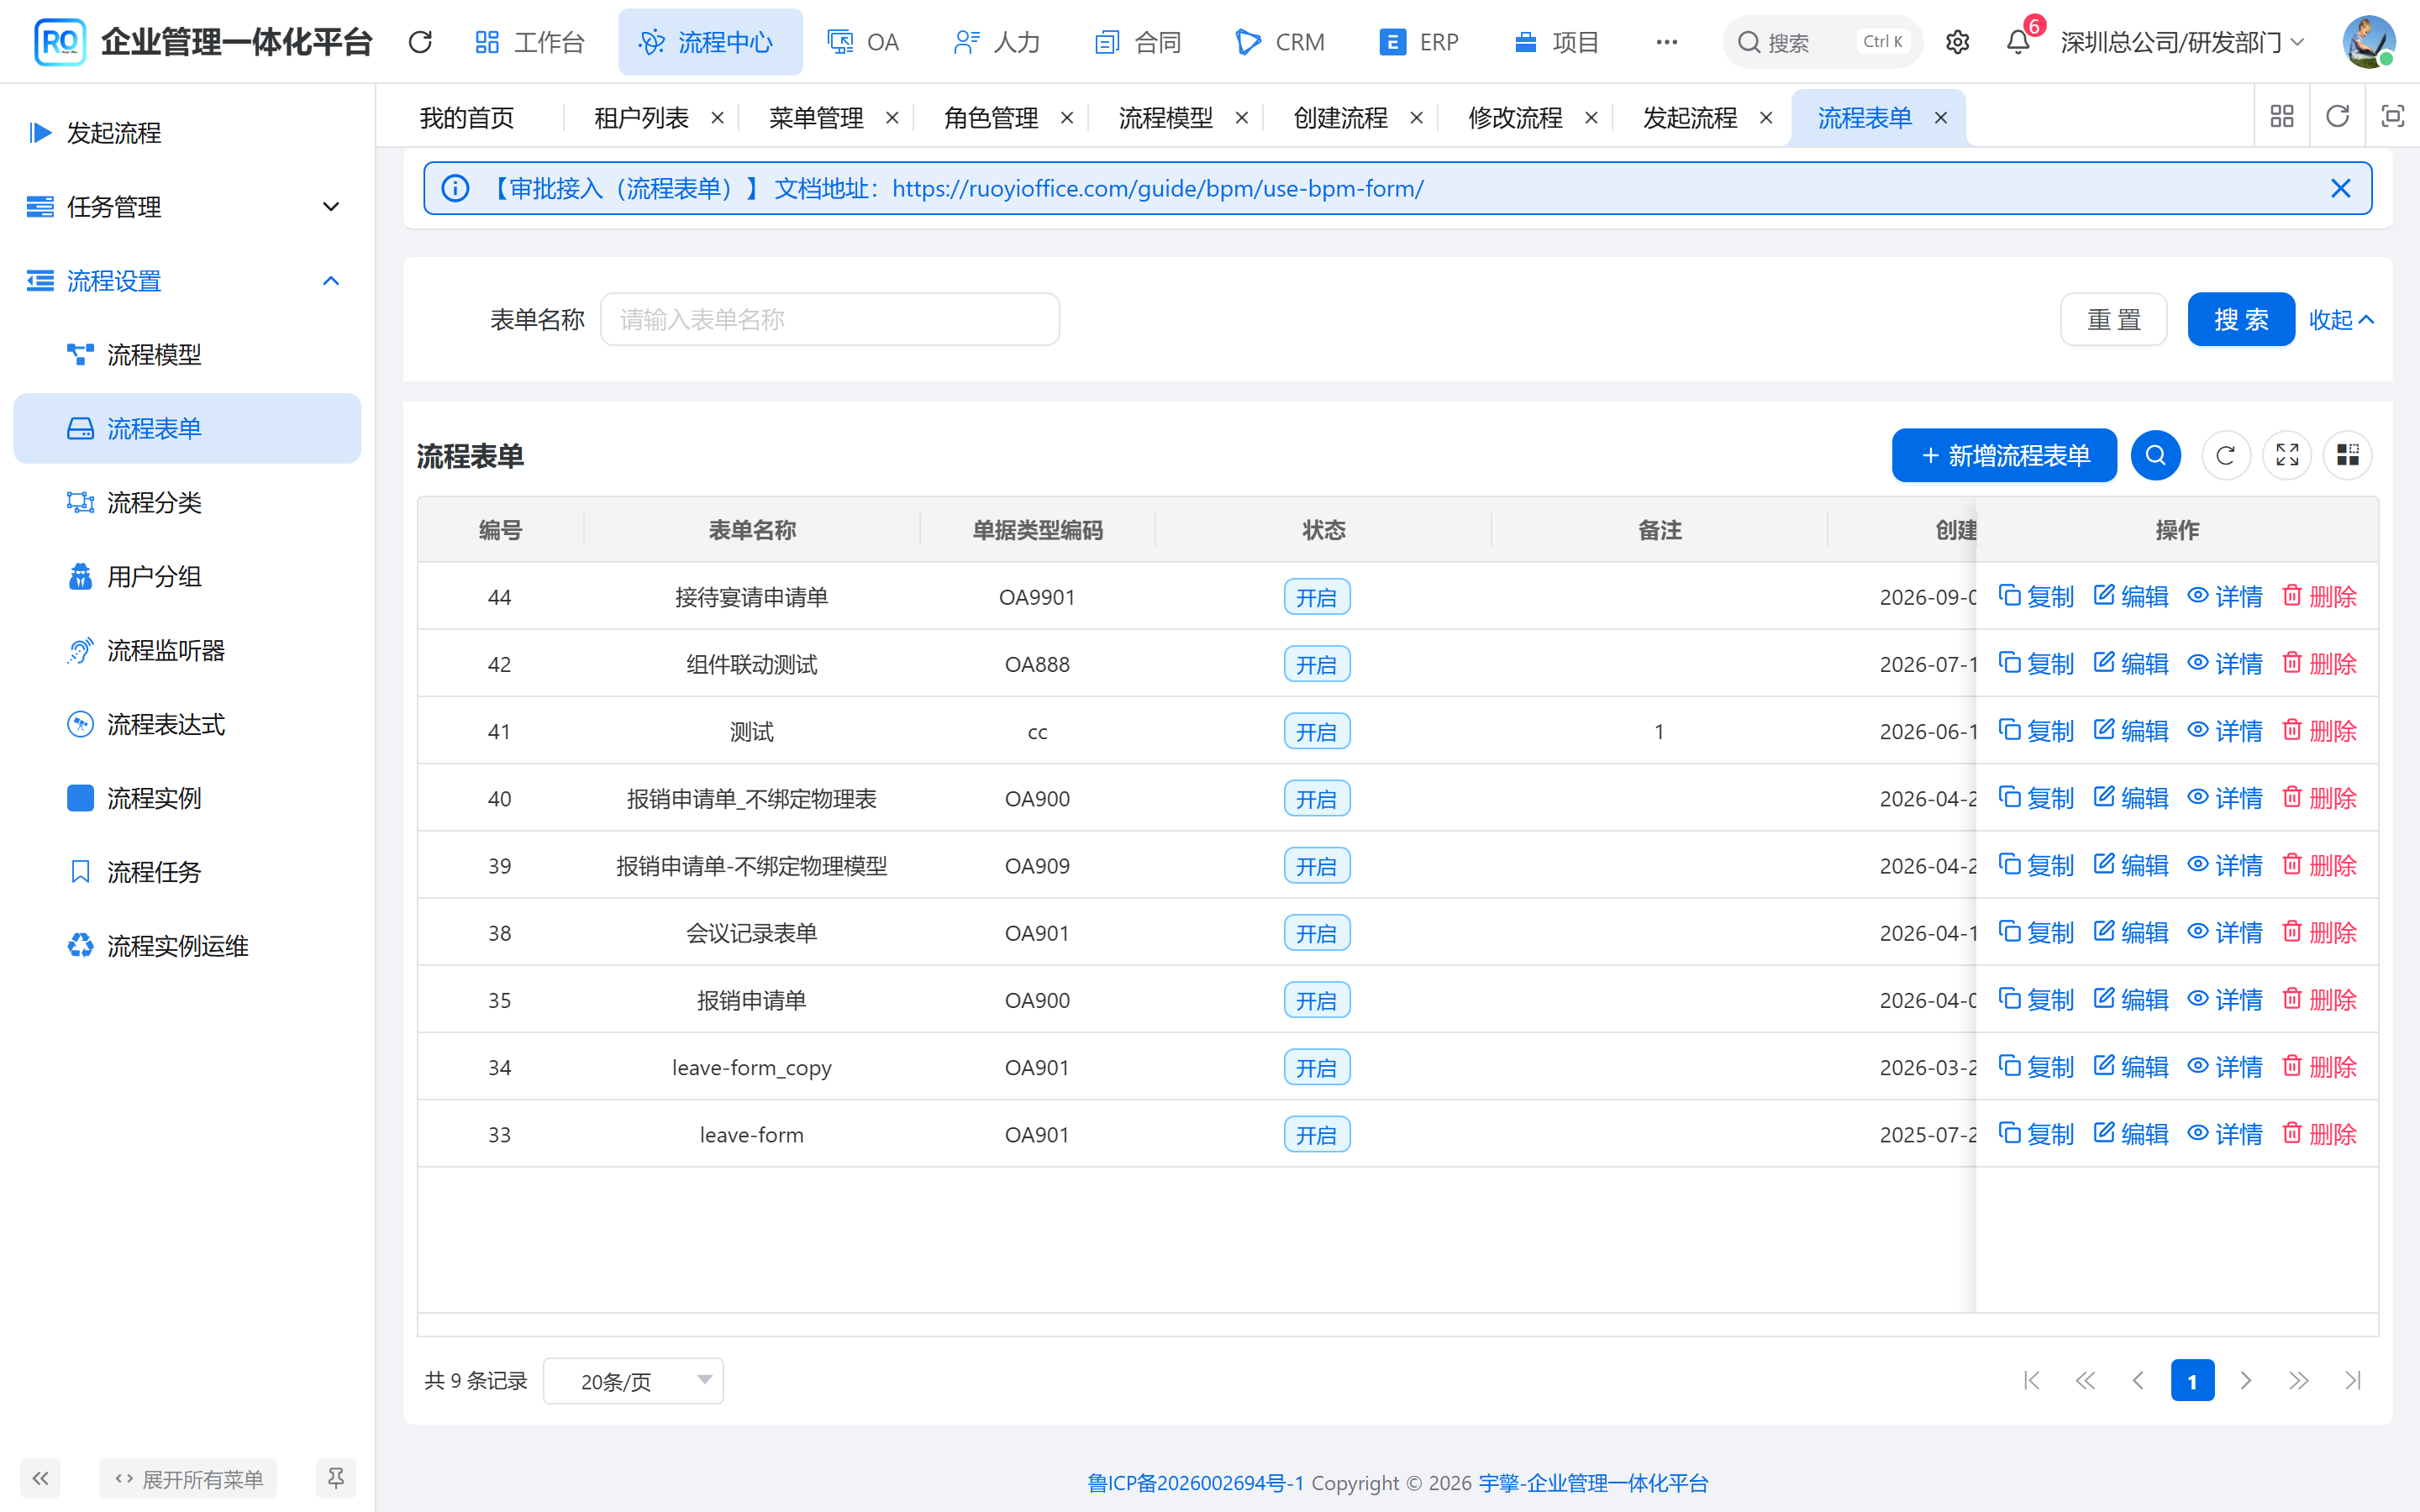The height and width of the screenshot is (1512, 2420).
Task: Click the pin icon at sidebar bottom
Action: pos(336,1478)
